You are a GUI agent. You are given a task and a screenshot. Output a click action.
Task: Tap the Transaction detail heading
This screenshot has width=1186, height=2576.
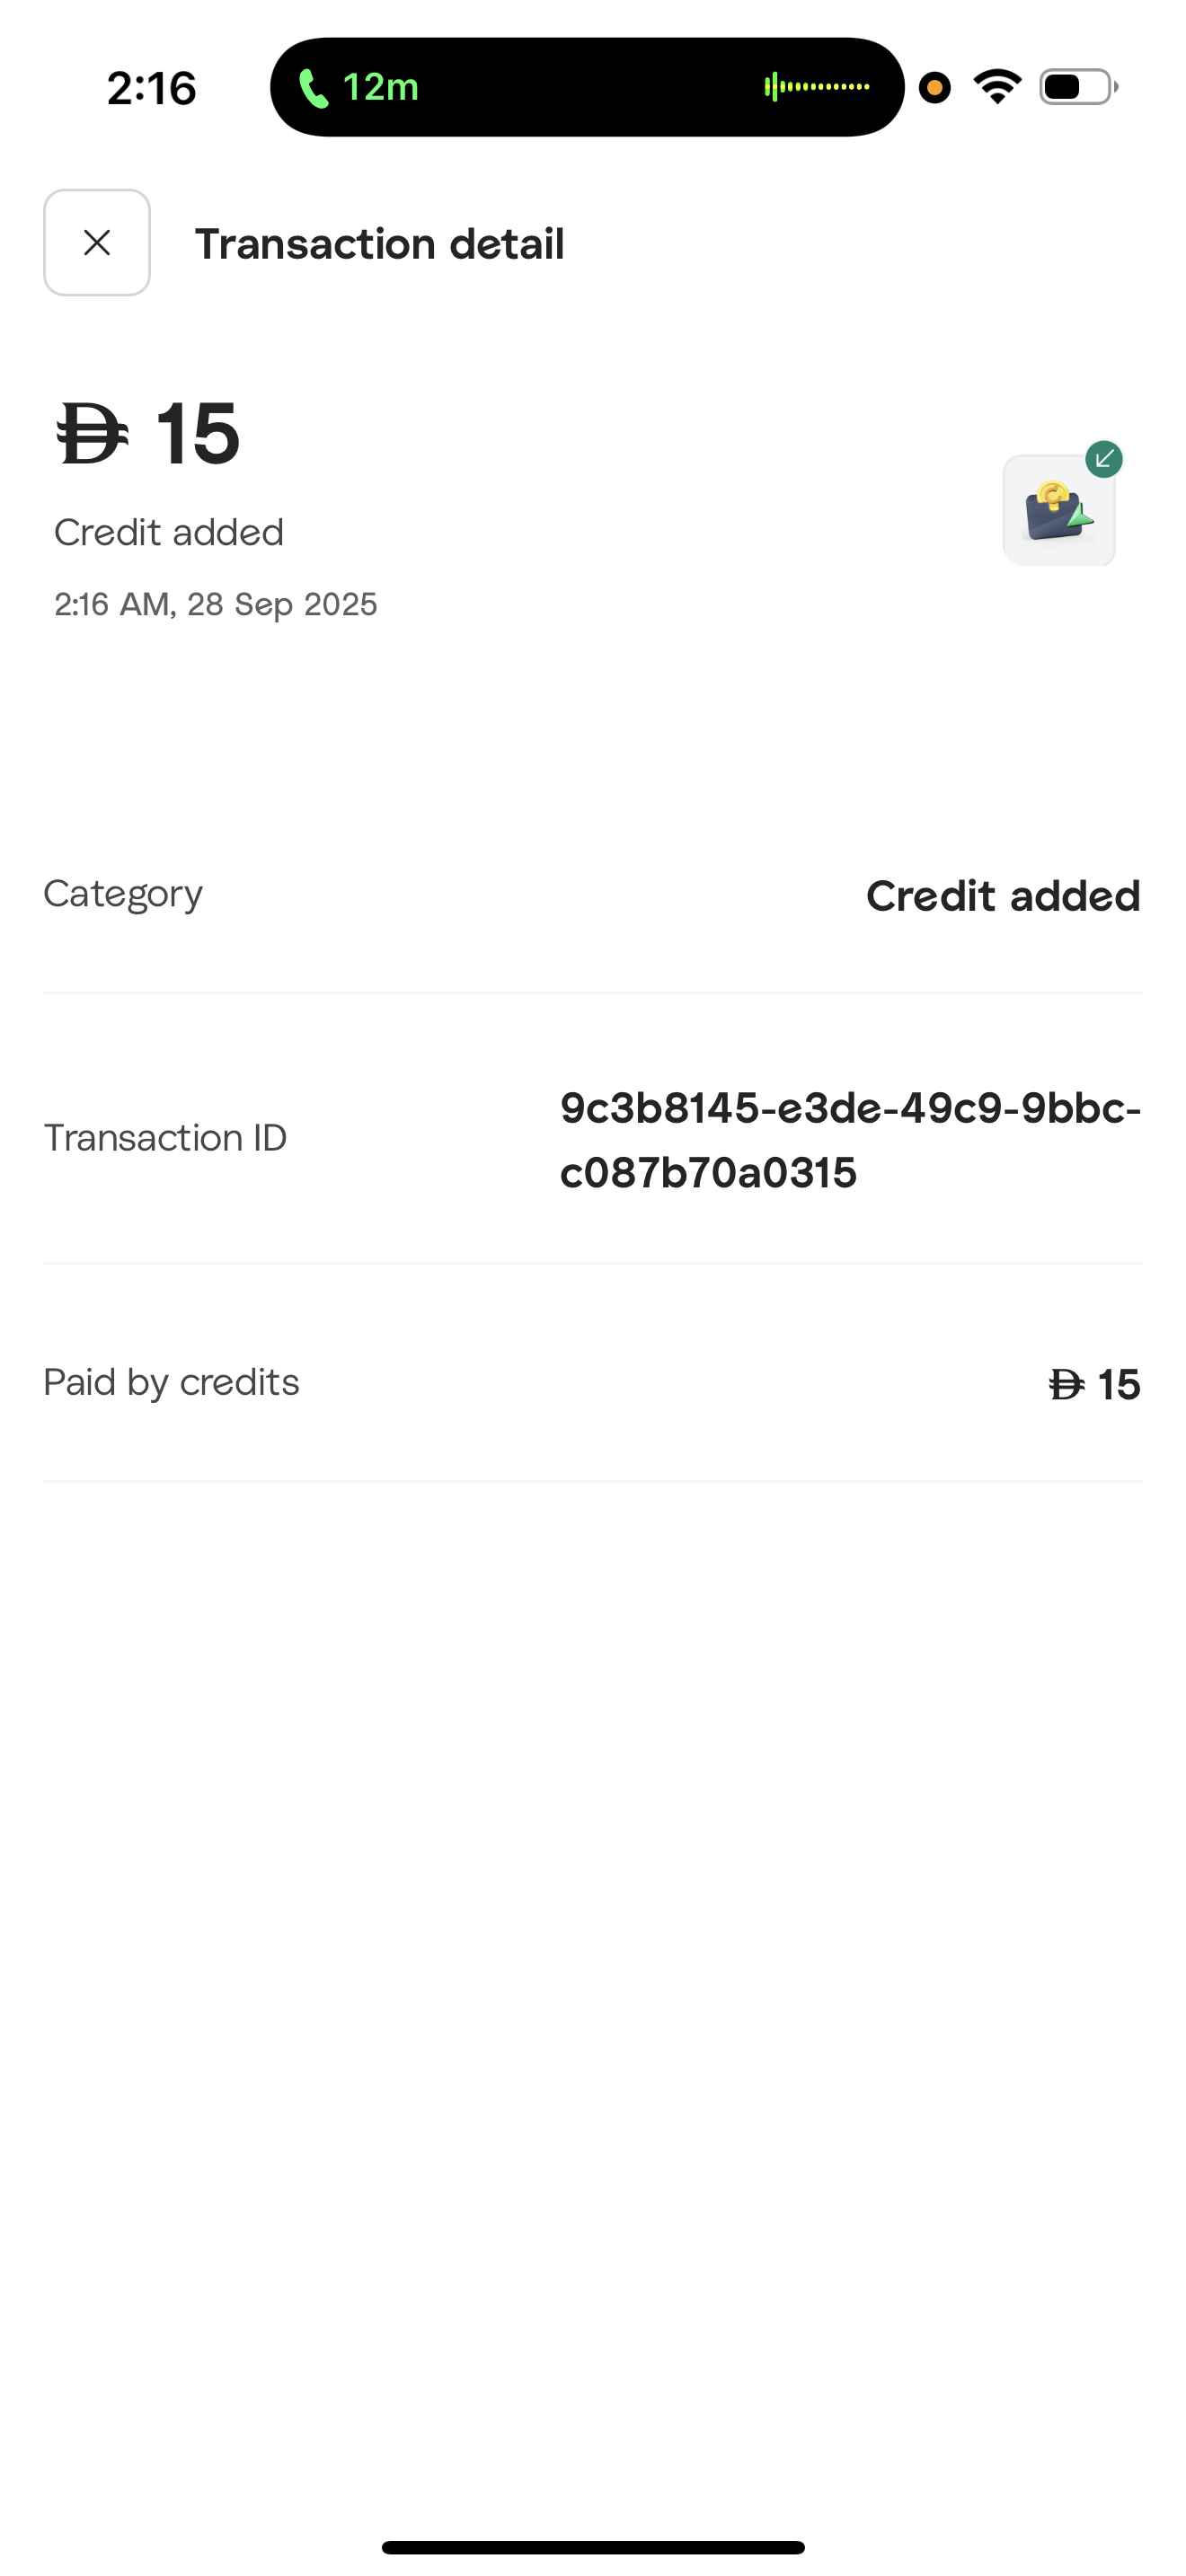(x=380, y=244)
